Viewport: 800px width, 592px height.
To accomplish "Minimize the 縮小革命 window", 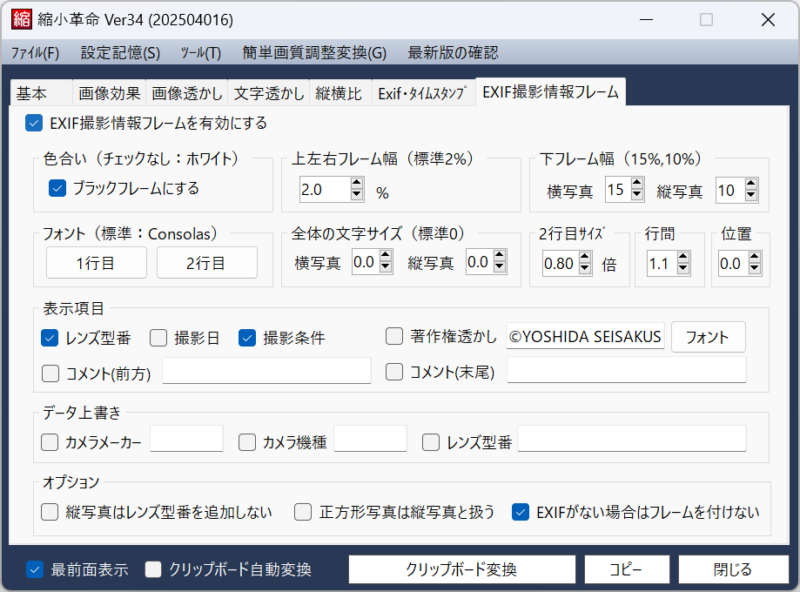I will tap(646, 19).
